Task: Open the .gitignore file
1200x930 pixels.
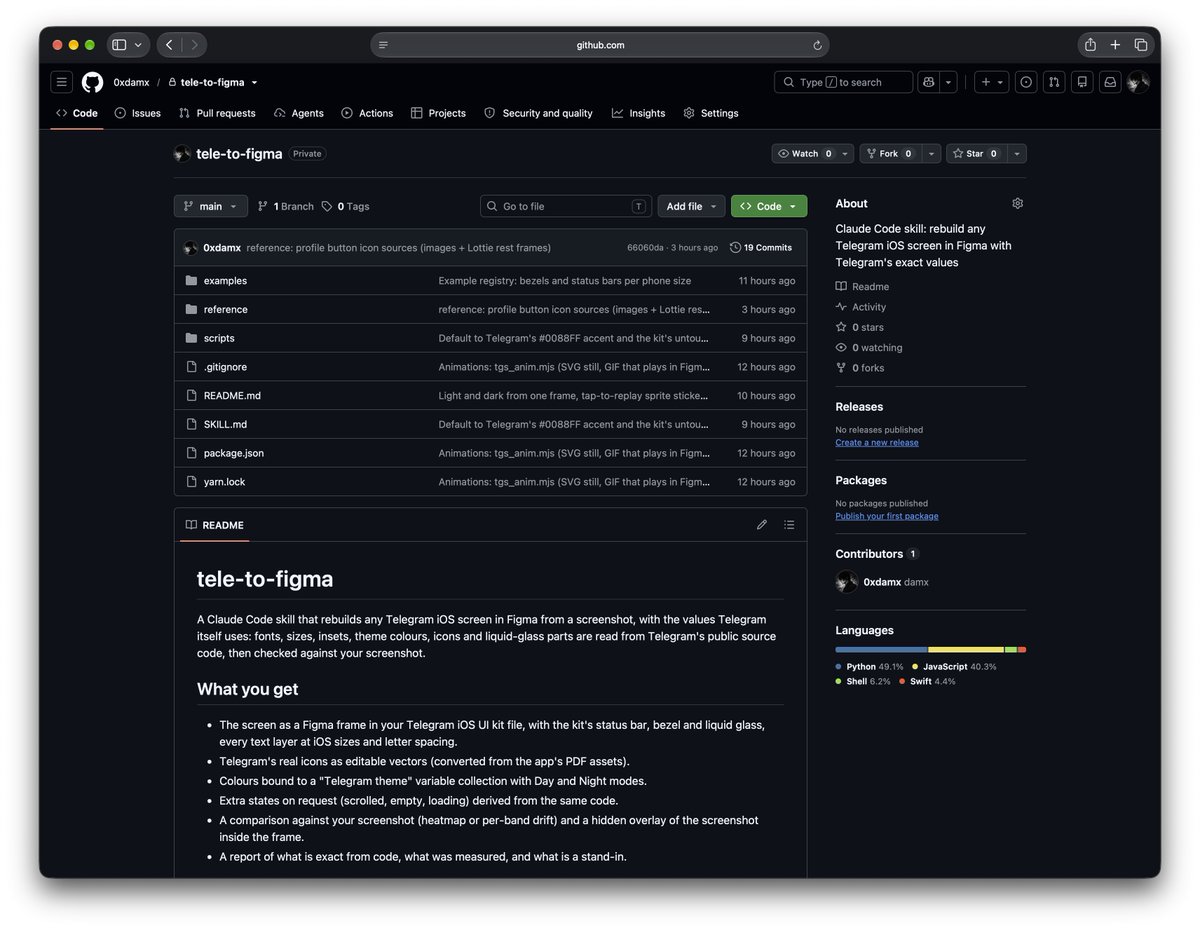Action: [225, 367]
